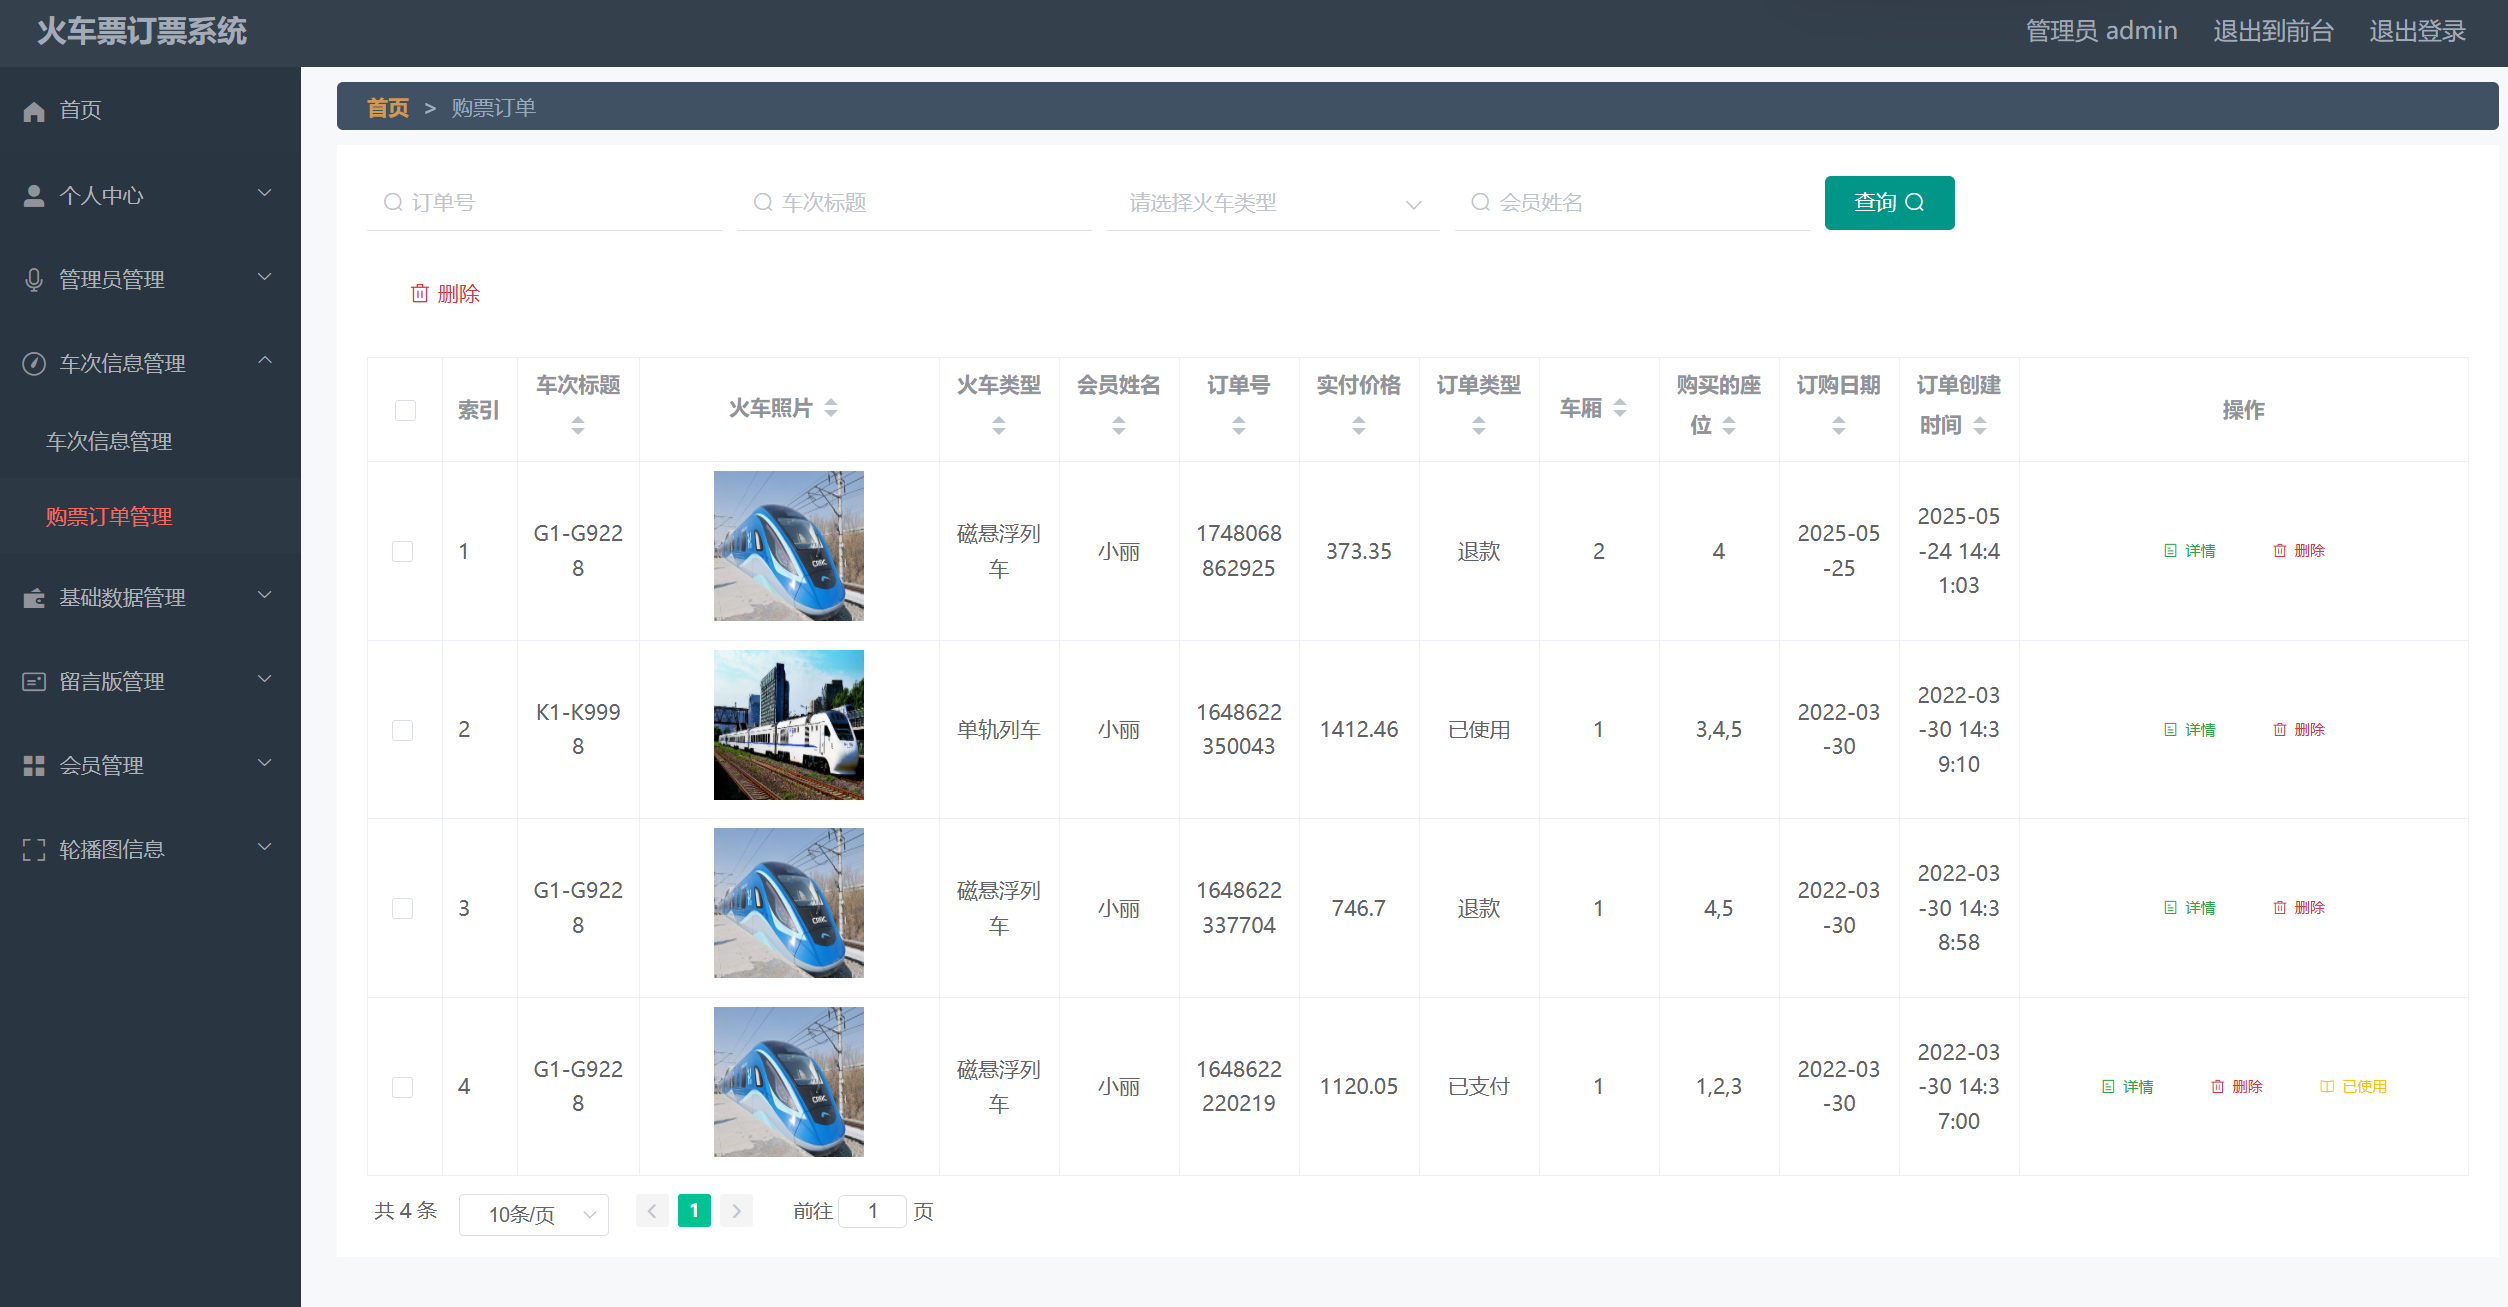Tick the checkbox for row 4
The image size is (2508, 1307).
pyautogui.click(x=403, y=1087)
